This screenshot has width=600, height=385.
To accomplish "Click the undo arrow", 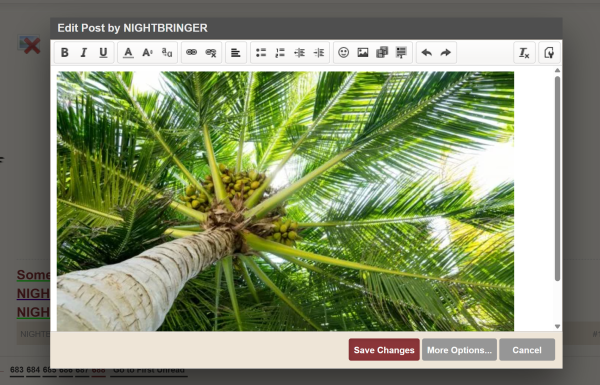I will pyautogui.click(x=426, y=52).
